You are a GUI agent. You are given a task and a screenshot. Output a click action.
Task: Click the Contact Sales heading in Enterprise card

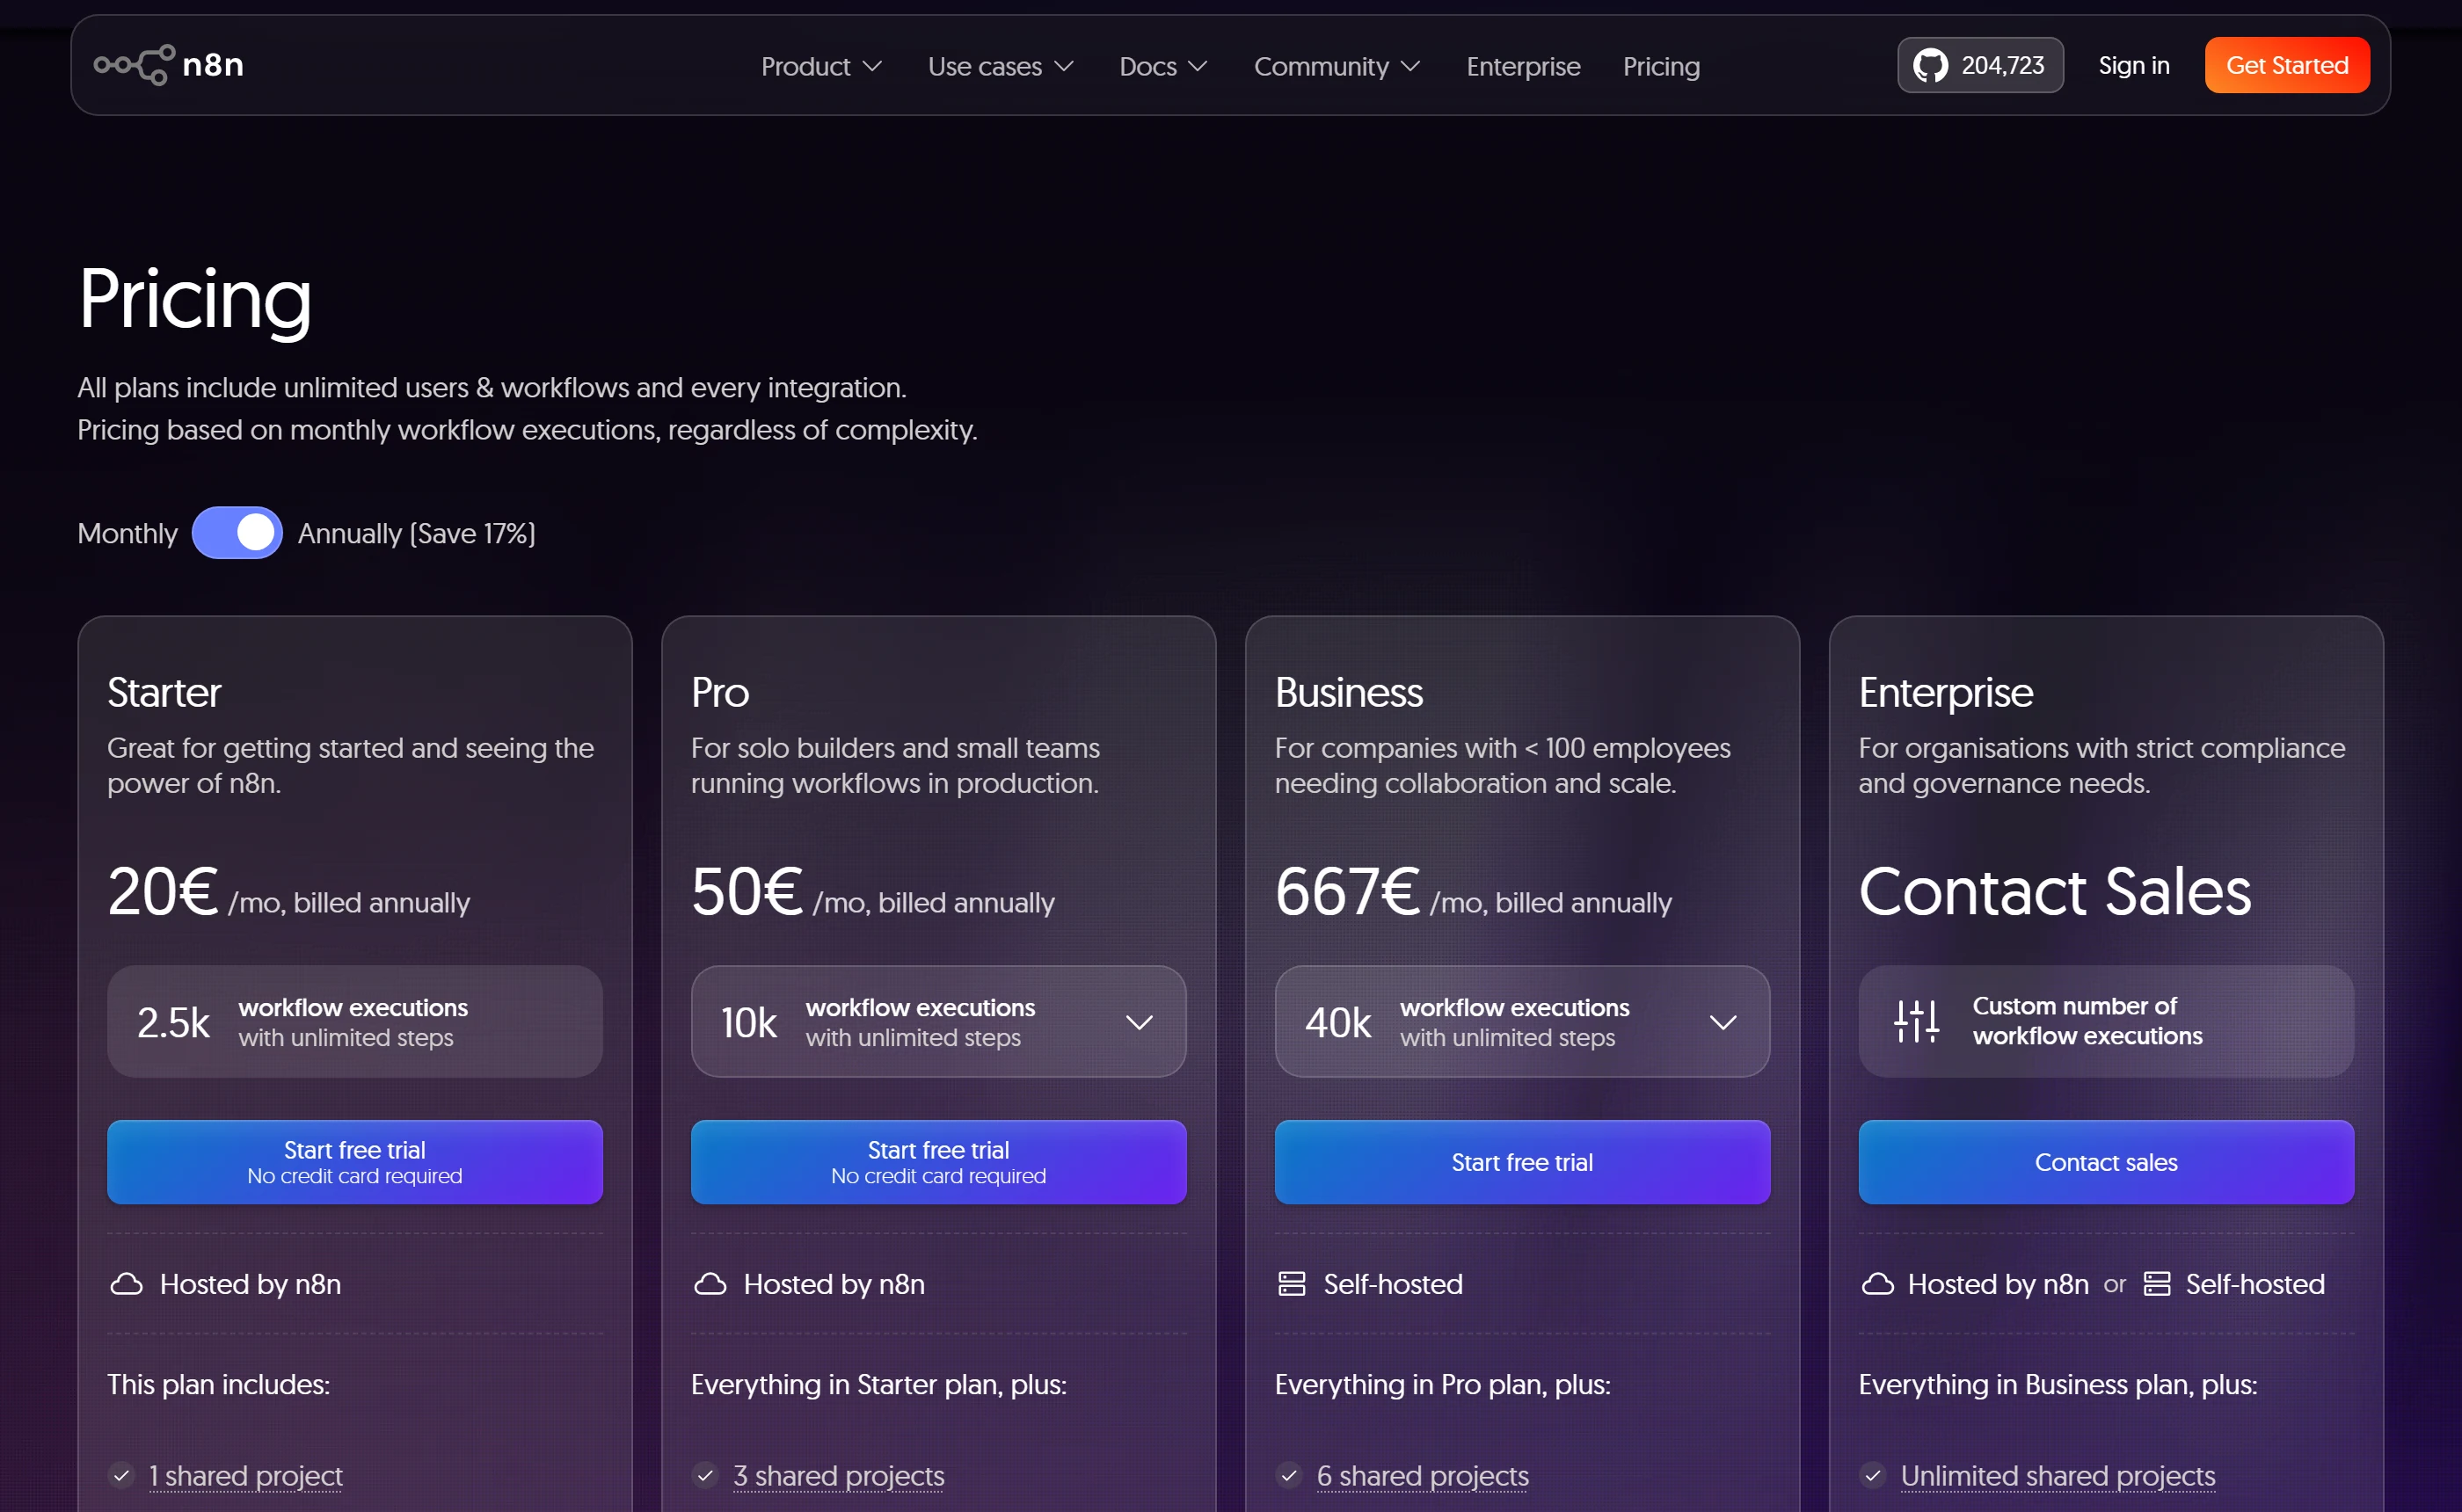(x=2054, y=891)
